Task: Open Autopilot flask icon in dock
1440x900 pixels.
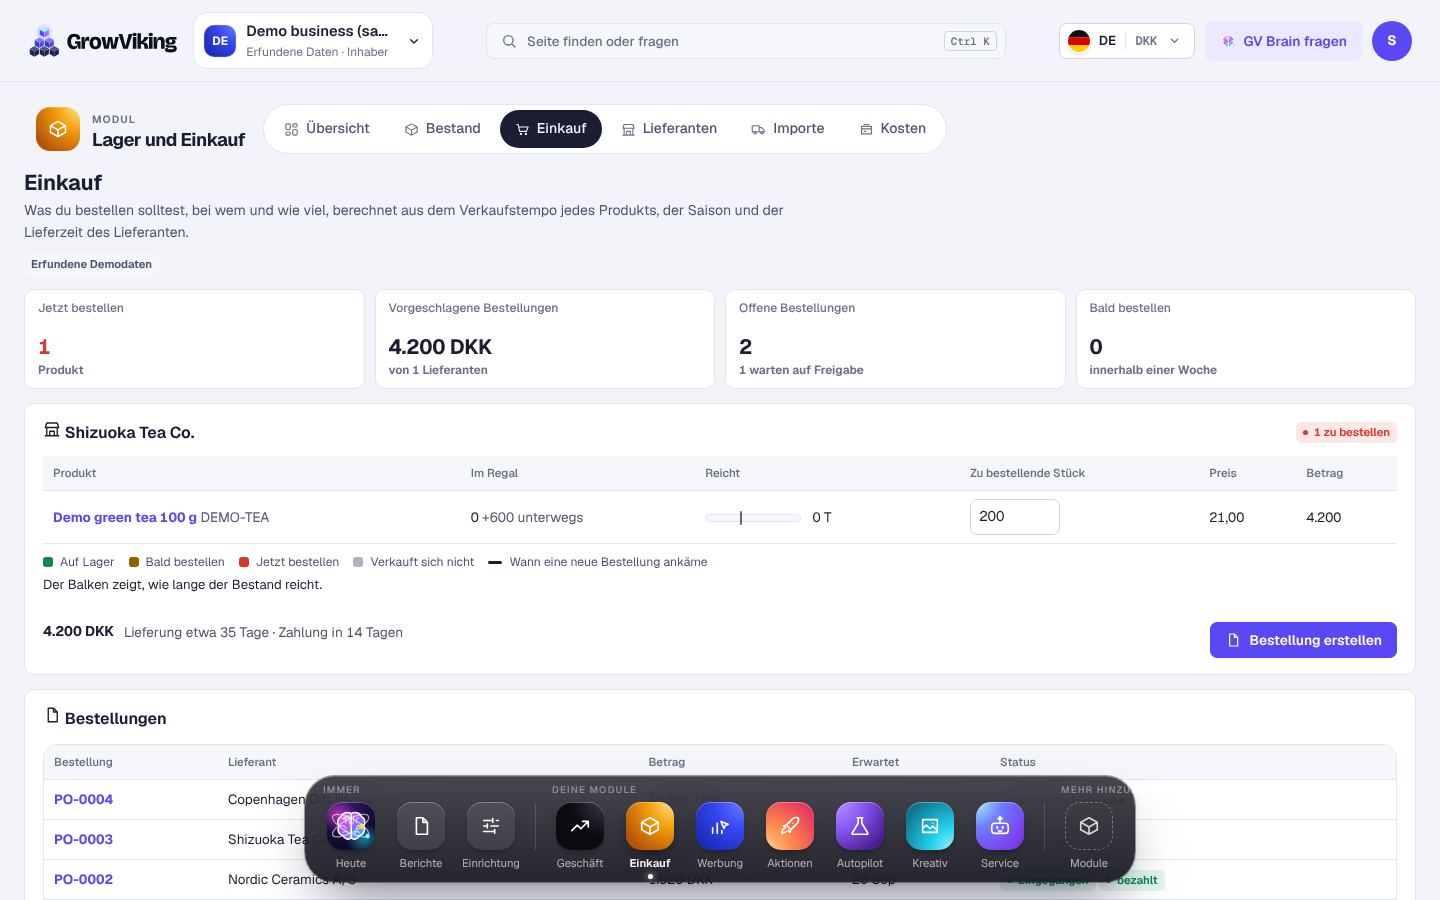Action: 860,826
